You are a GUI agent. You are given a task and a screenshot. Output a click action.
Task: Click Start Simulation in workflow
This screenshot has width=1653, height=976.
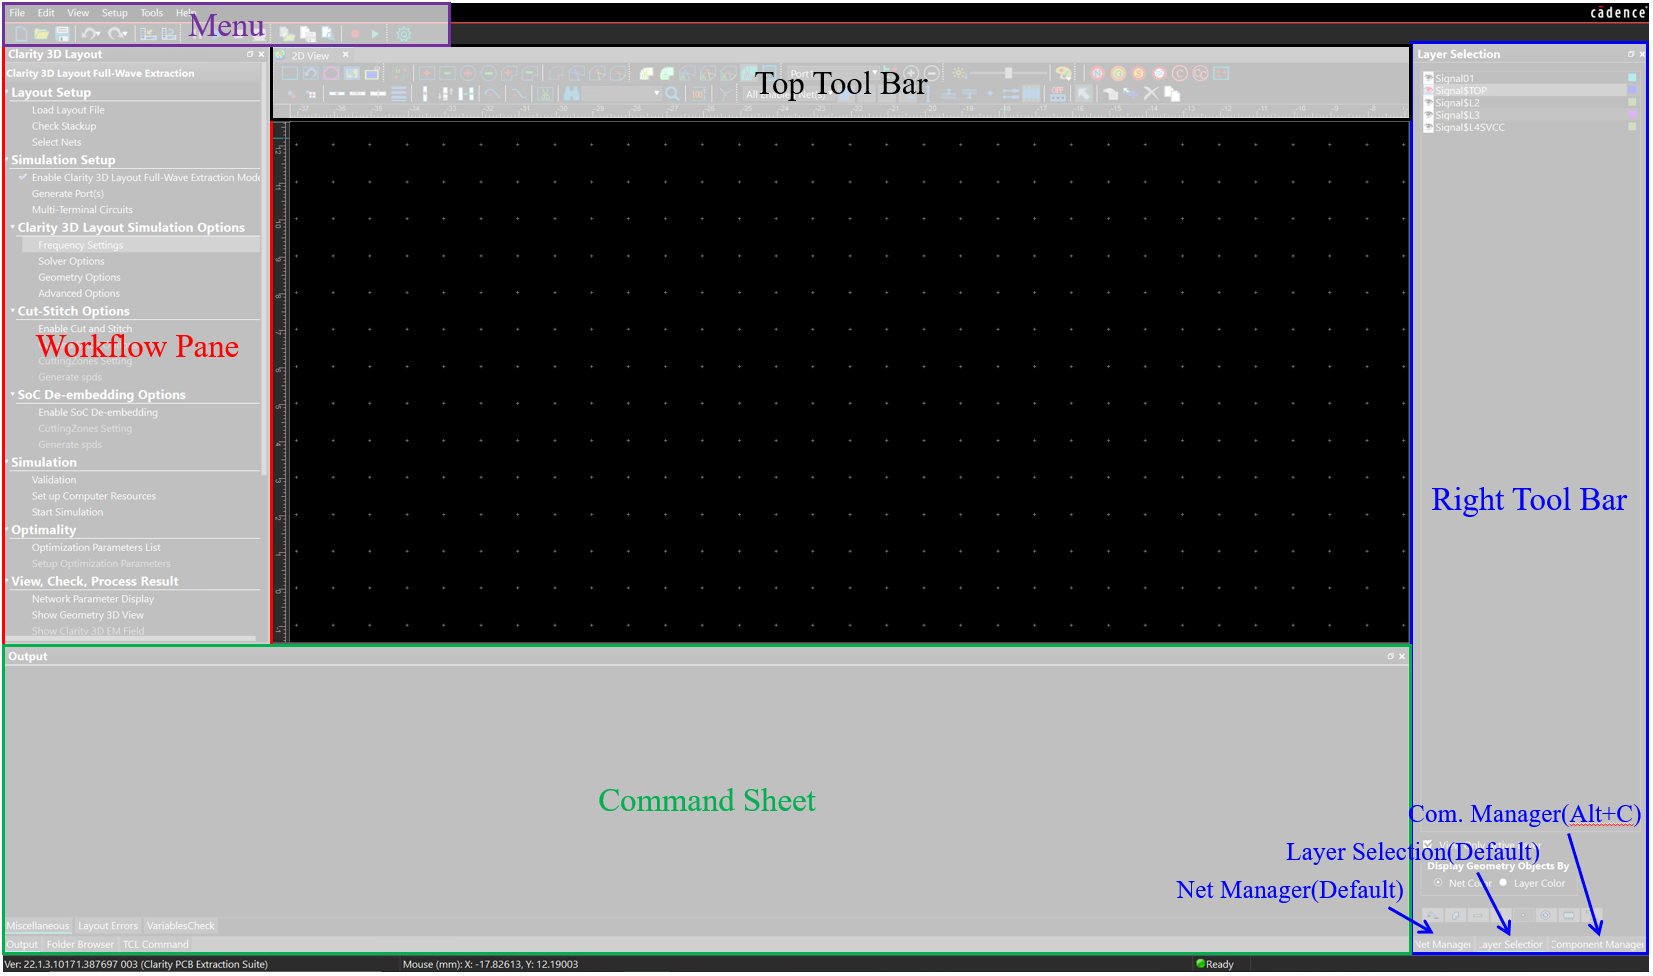coord(67,512)
